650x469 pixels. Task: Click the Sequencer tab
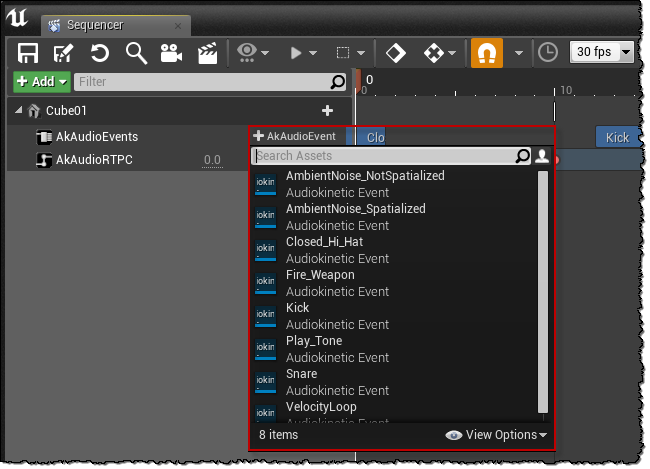pos(116,25)
